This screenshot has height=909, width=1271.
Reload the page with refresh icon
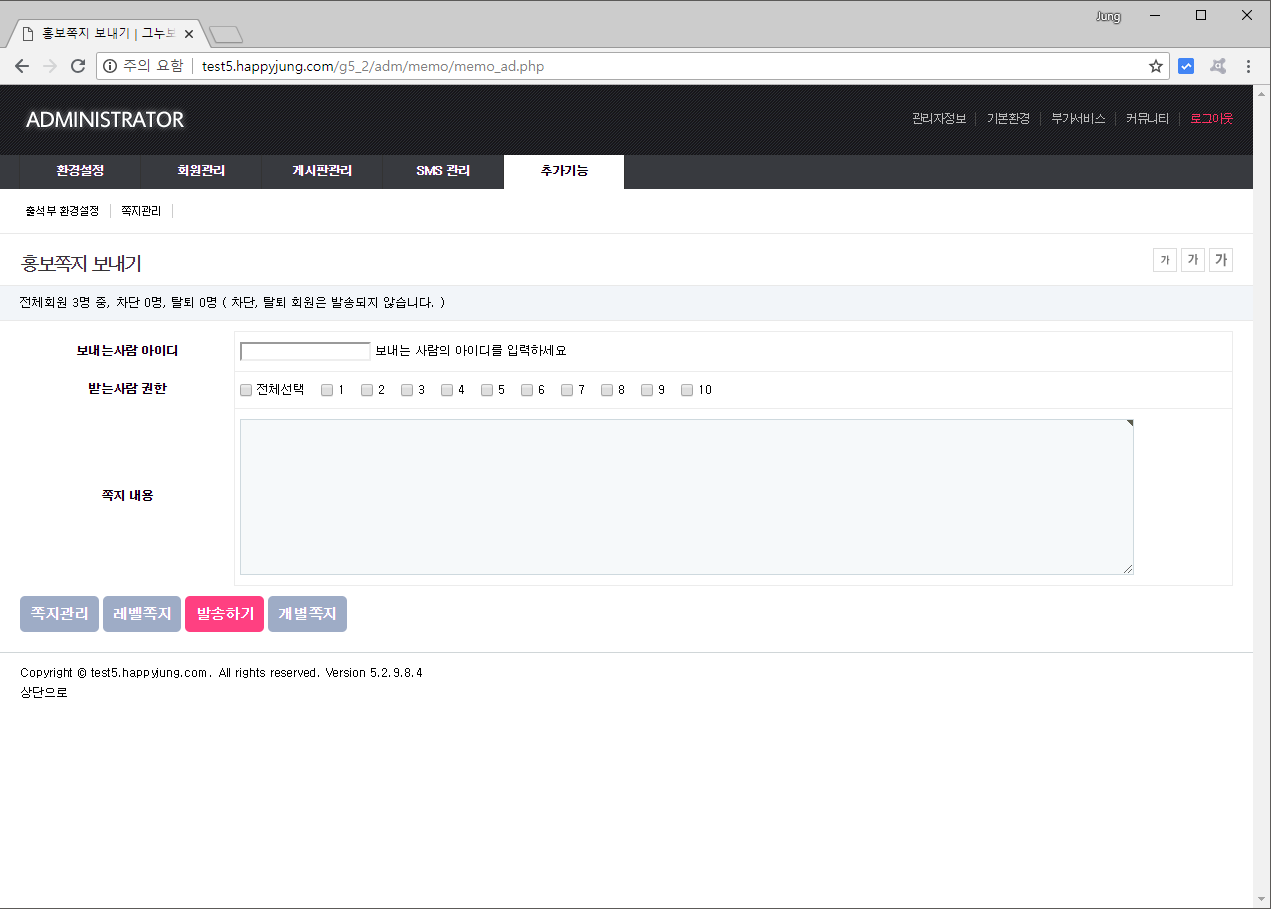77,67
